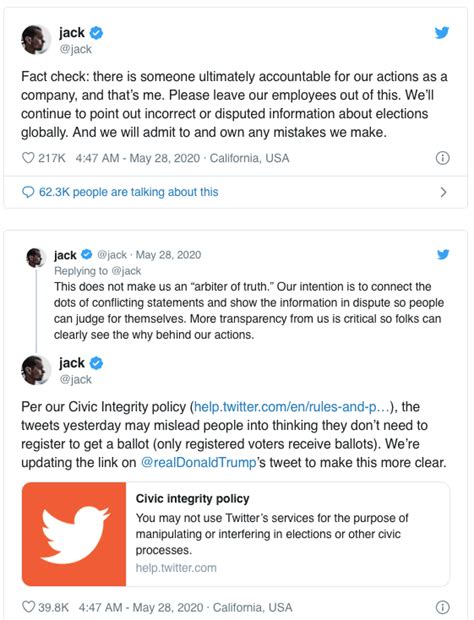The image size is (474, 620).
Task: Click verified badge next to top jack name
Action: pyautogui.click(x=96, y=33)
